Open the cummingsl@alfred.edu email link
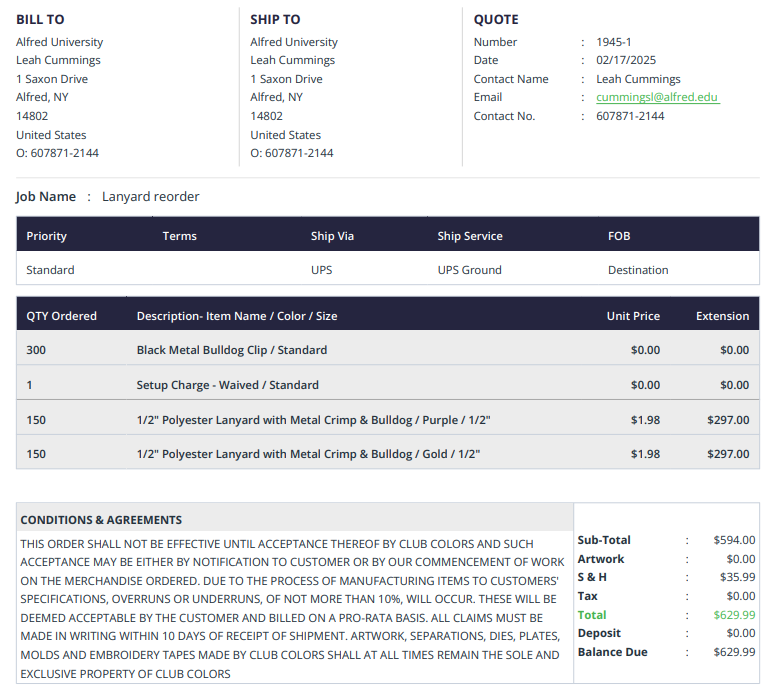Screen dimensions: 773x697 [x=657, y=97]
